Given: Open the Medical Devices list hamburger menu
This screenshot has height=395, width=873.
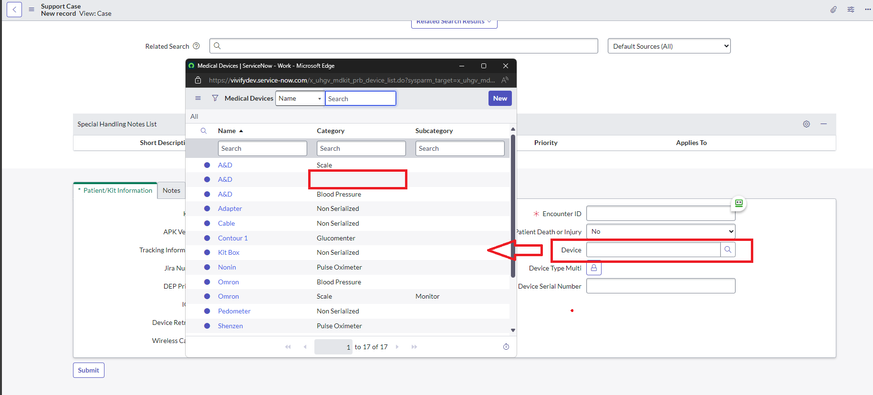Looking at the screenshot, I should coord(198,98).
